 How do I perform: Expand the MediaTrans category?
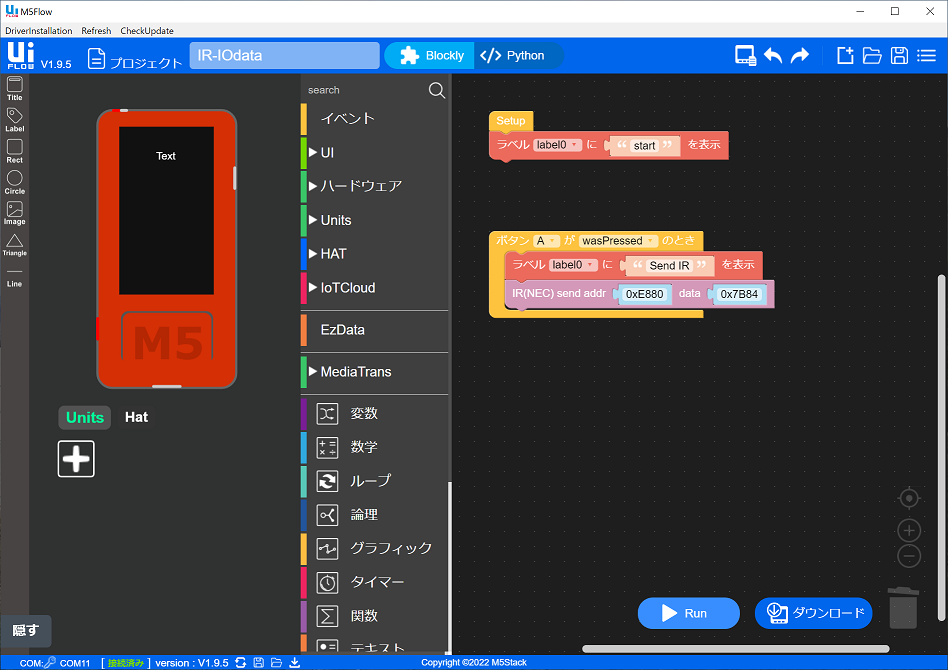pyautogui.click(x=375, y=372)
